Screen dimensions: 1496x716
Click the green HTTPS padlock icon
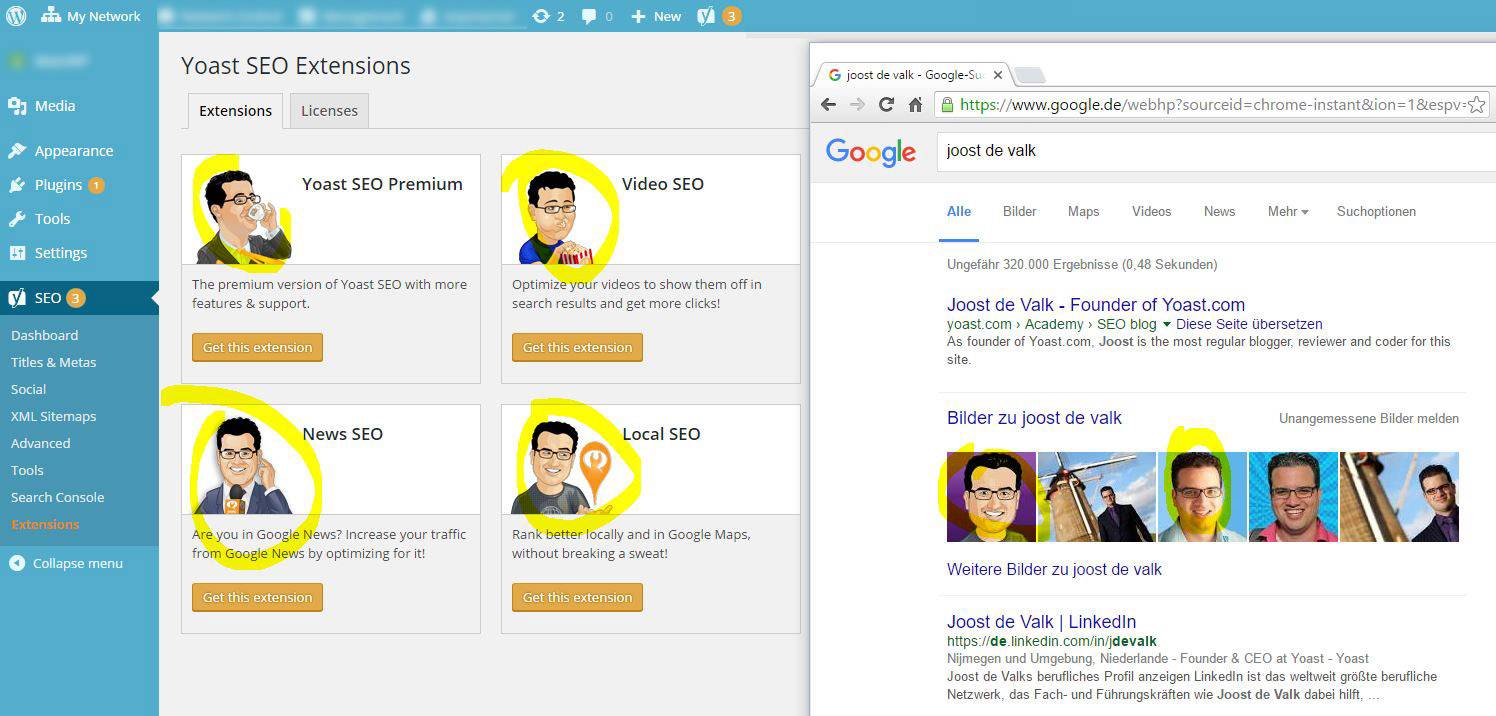946,104
